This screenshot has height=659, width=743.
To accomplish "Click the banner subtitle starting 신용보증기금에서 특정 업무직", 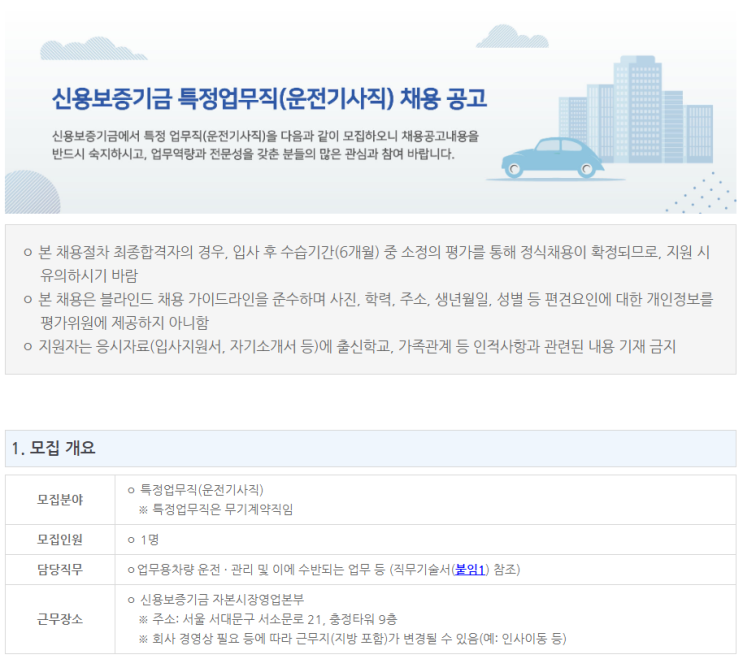I will click(x=265, y=136).
